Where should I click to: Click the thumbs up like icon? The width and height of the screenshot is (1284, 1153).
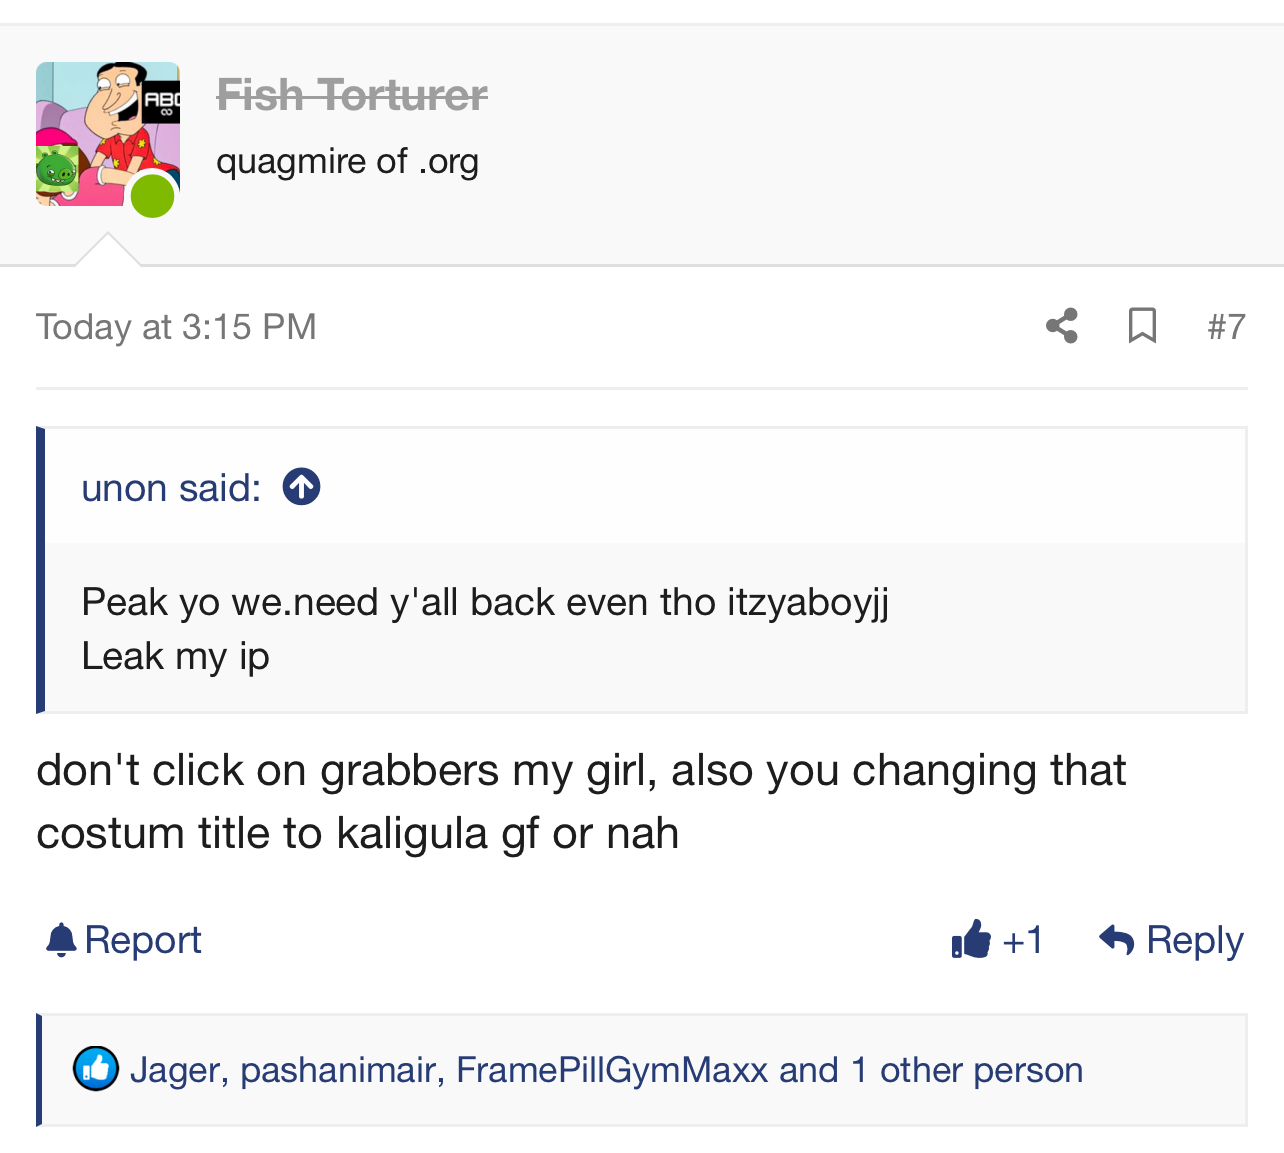point(971,939)
